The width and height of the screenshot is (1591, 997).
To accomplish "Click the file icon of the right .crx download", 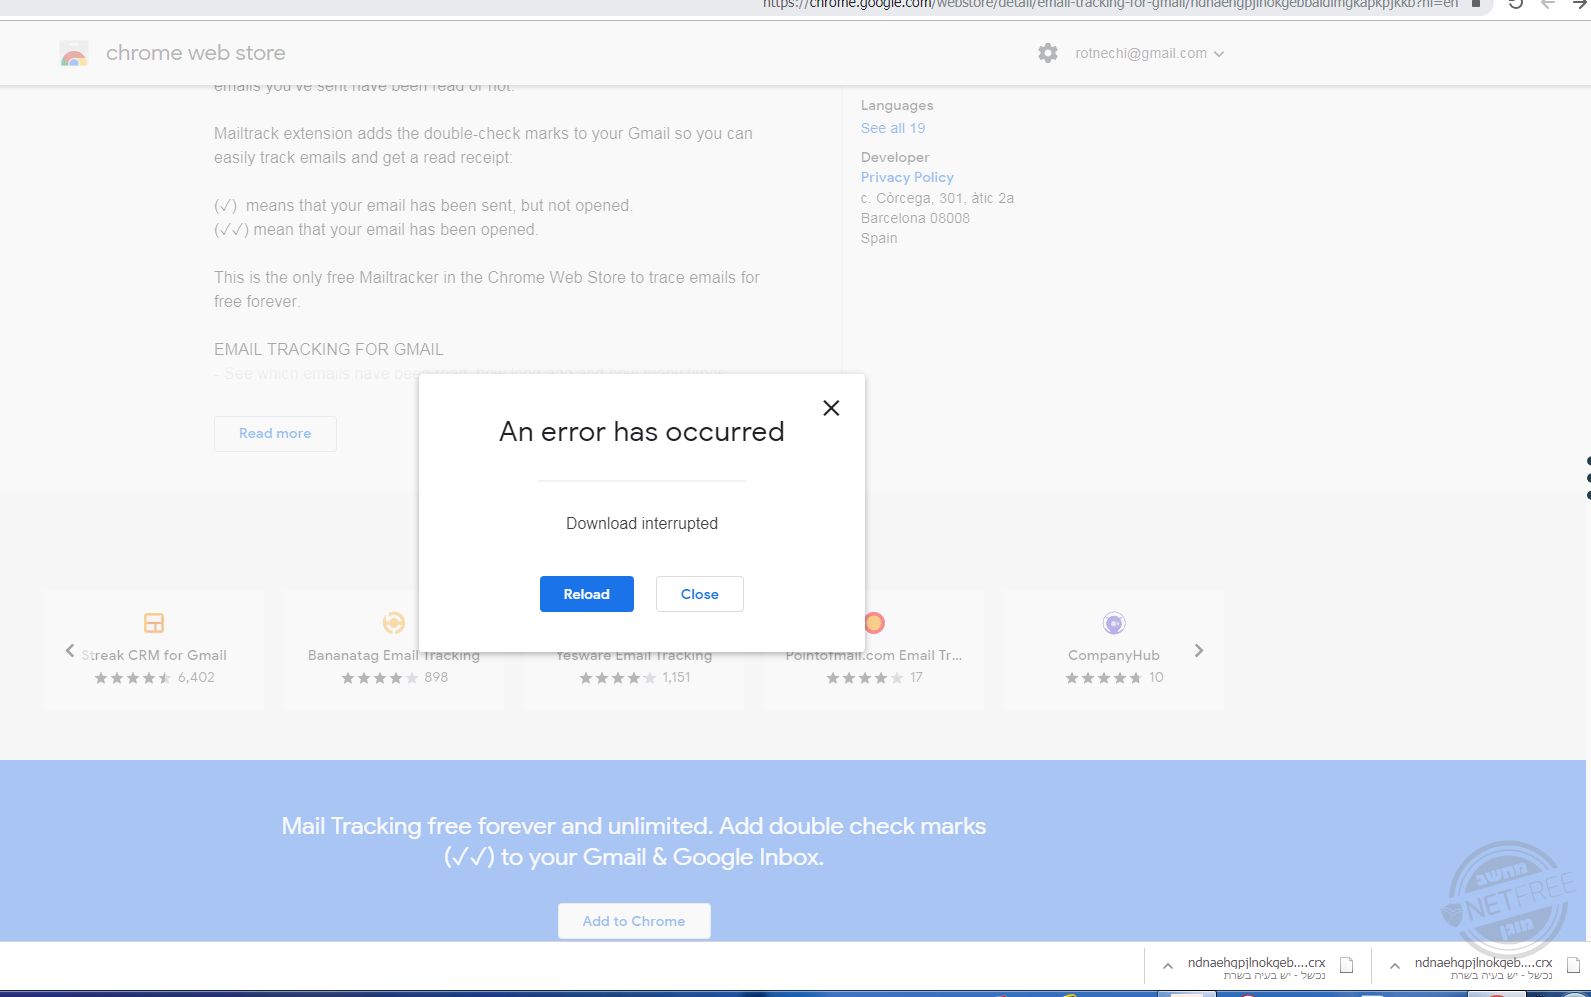I will coord(1573,966).
